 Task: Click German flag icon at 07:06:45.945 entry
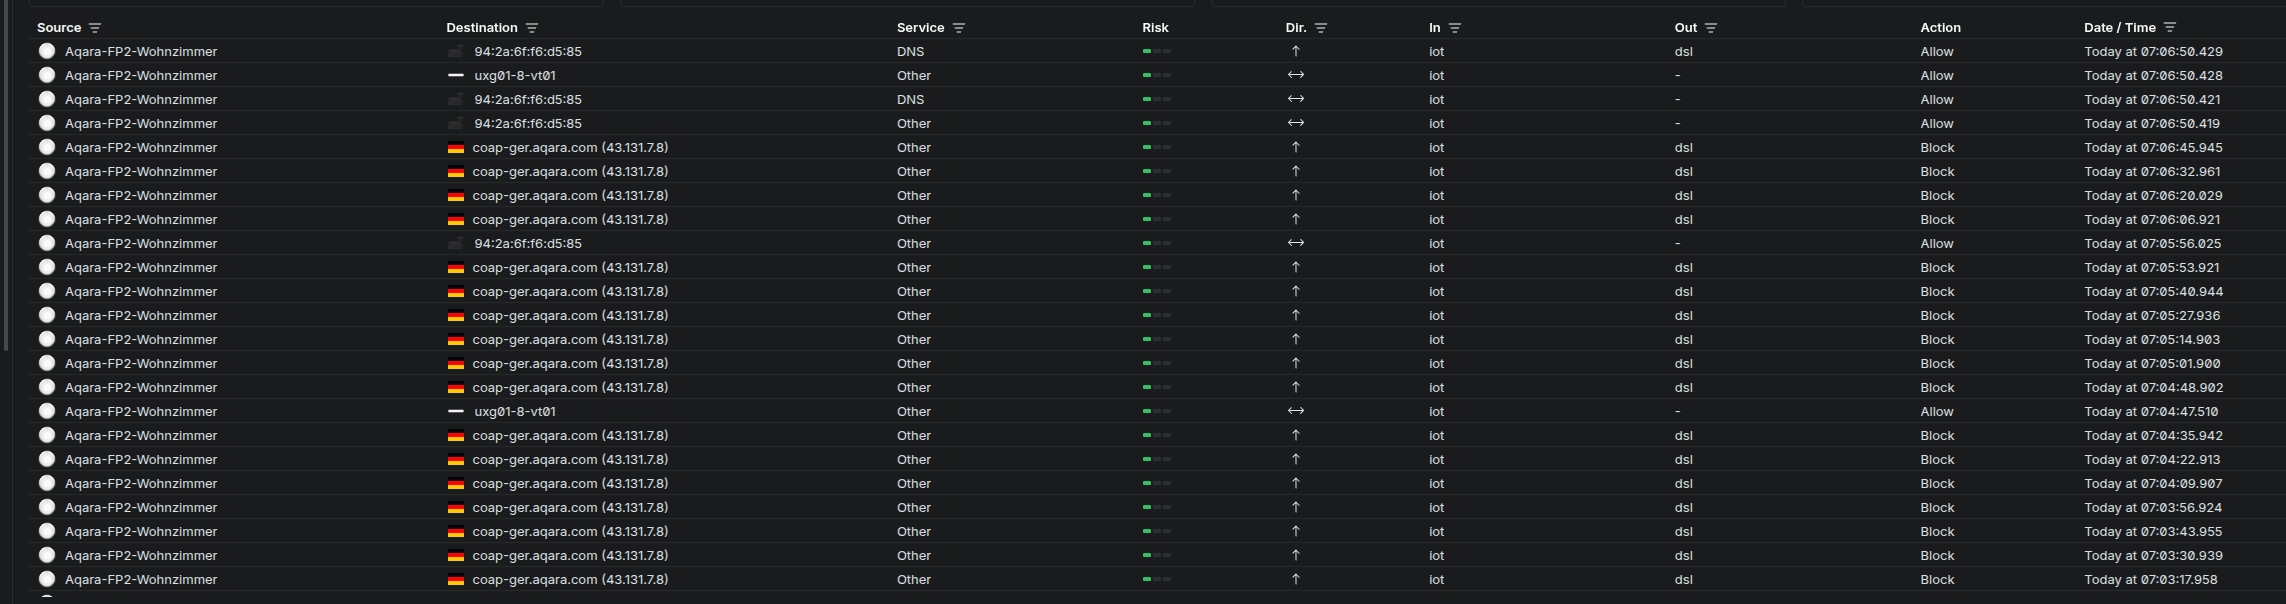pos(456,148)
